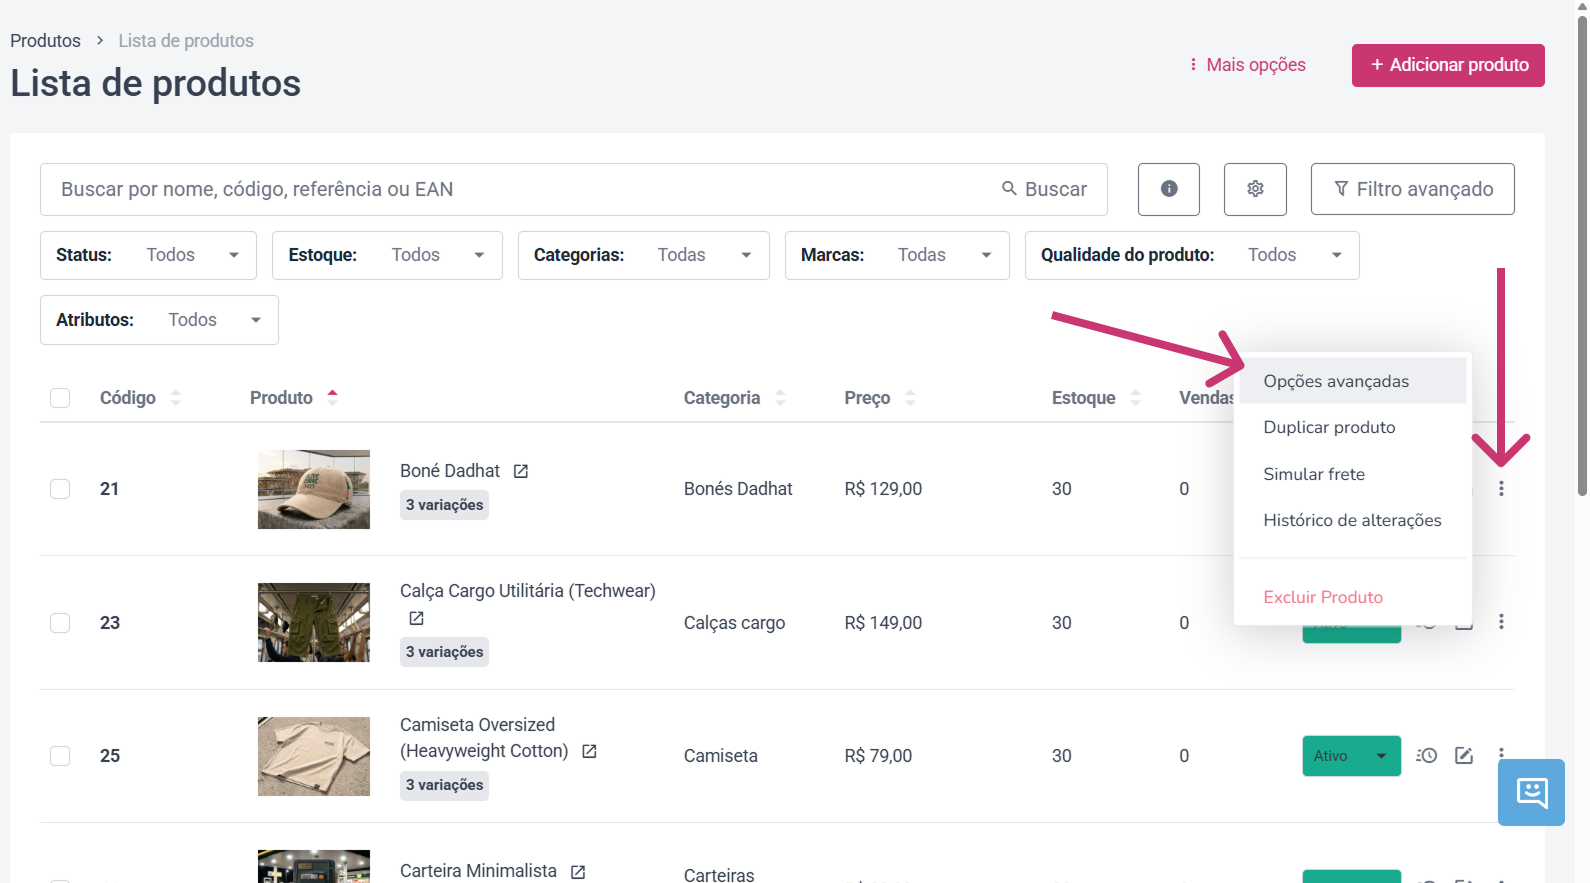This screenshot has height=883, width=1590.
Task: Click product name Boné Dadhat
Action: point(450,471)
